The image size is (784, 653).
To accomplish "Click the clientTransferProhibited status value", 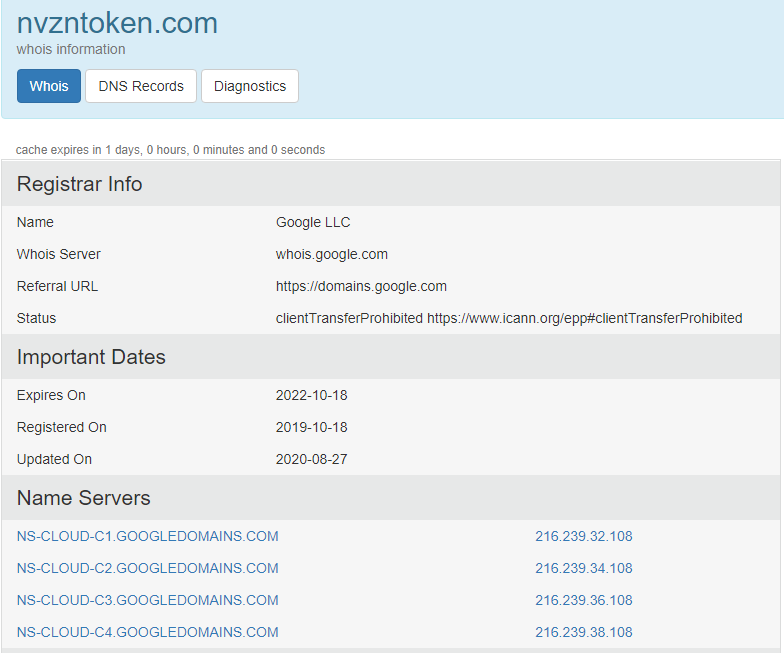I will click(509, 318).
